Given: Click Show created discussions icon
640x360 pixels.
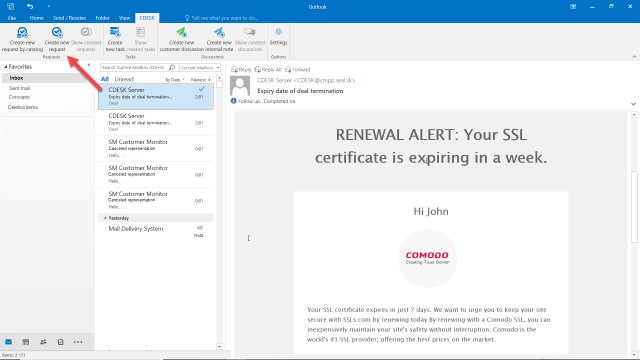Looking at the screenshot, I should click(x=250, y=32).
